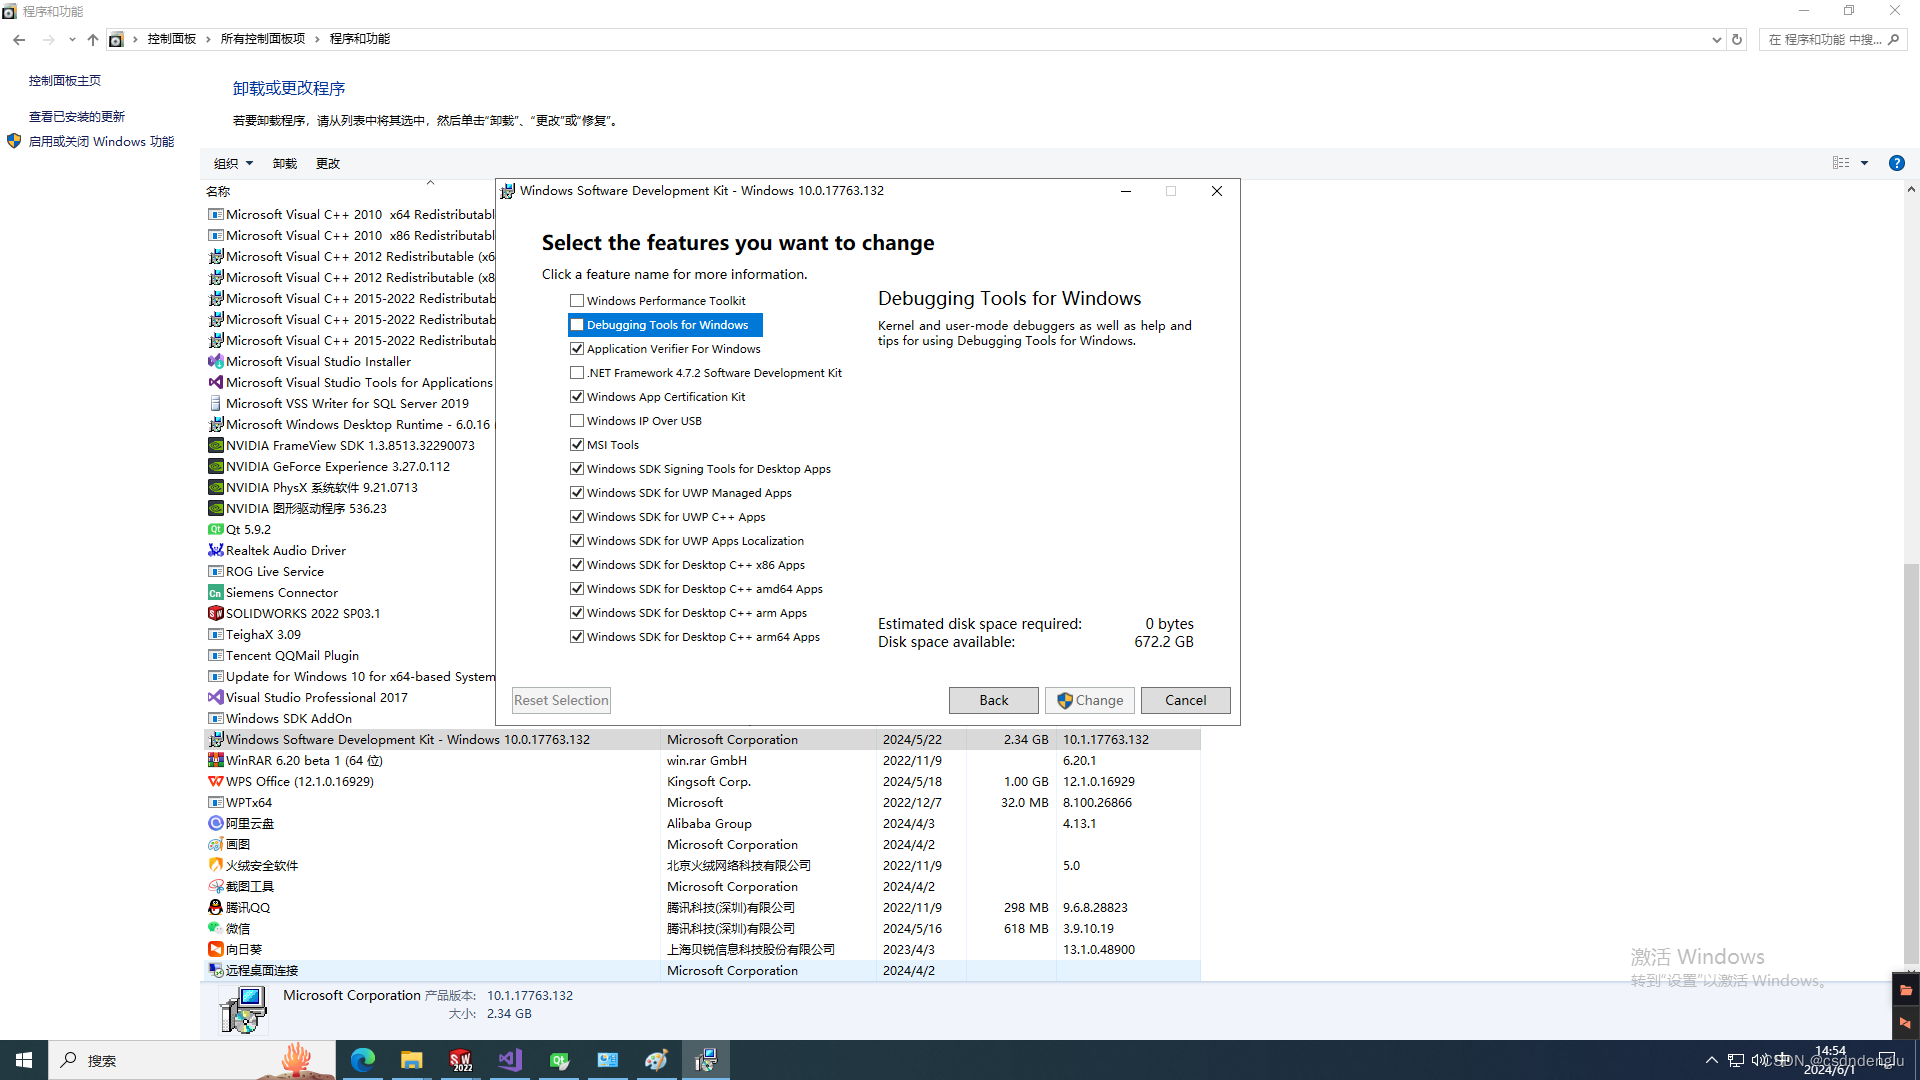Open SOLIDWORKS 2022 from taskbar

pos(461,1060)
